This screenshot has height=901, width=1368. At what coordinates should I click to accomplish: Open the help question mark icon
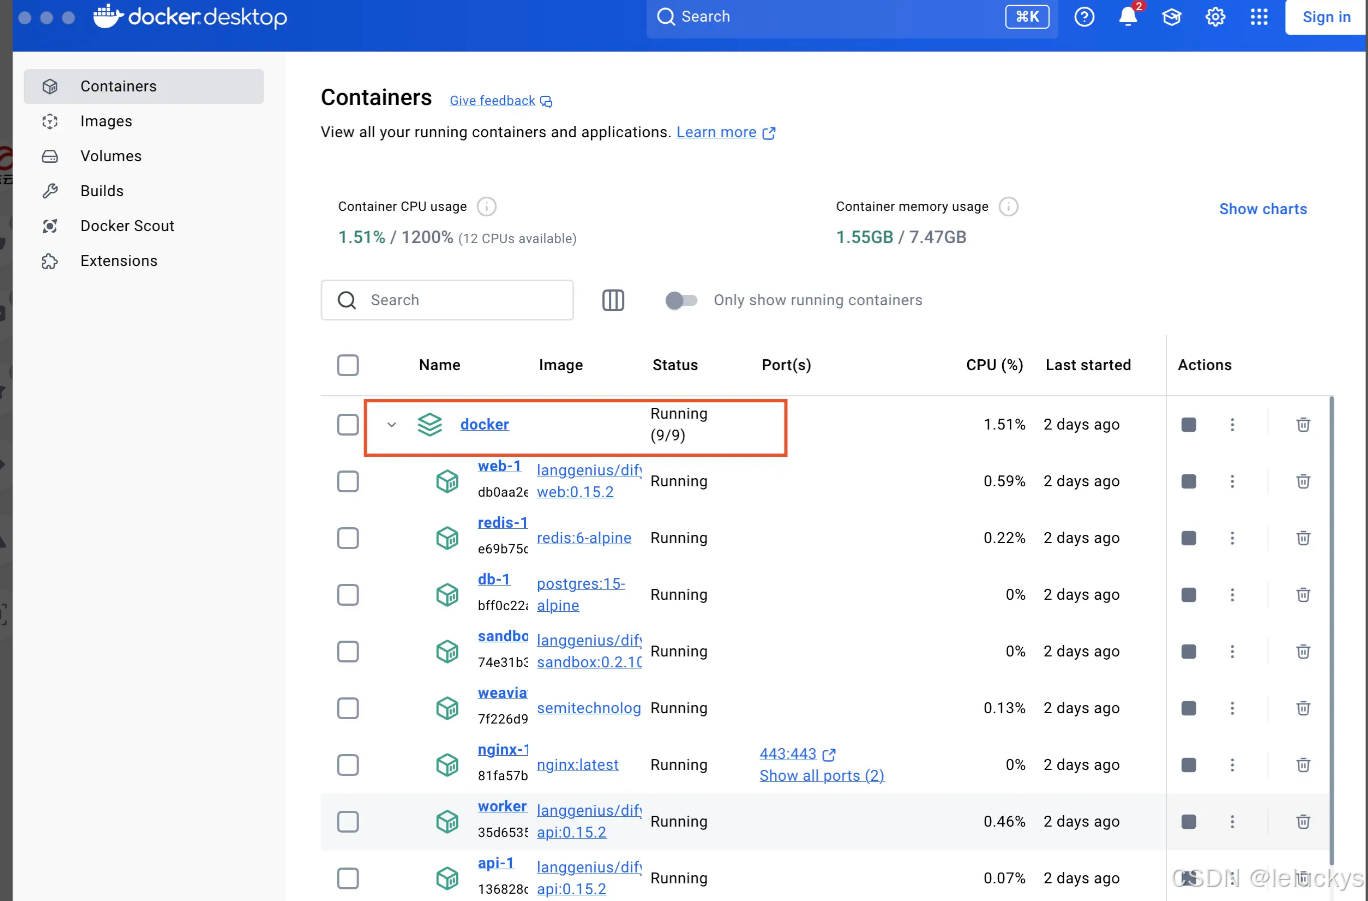[1084, 17]
